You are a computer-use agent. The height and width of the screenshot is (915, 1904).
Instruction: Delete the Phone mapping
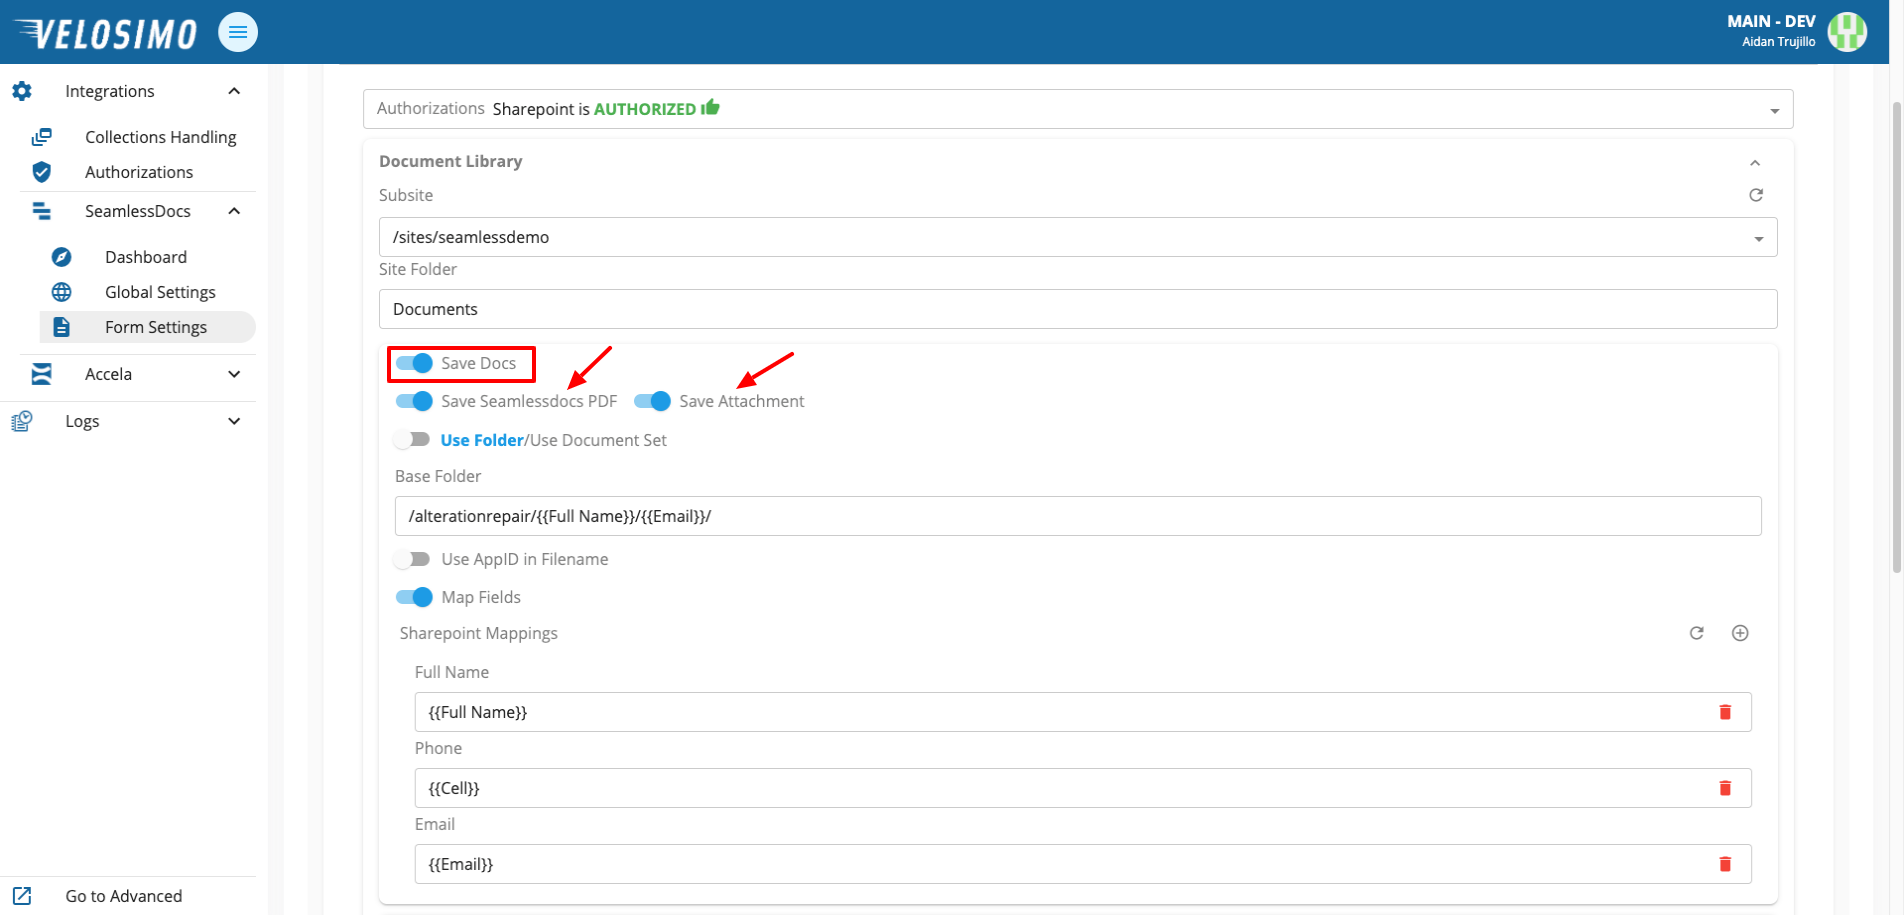pos(1725,788)
